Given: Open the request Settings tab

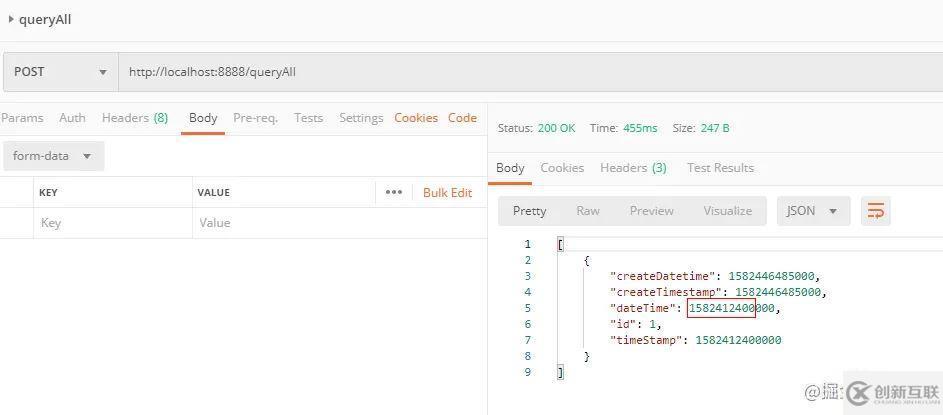Looking at the screenshot, I should pos(361,118).
